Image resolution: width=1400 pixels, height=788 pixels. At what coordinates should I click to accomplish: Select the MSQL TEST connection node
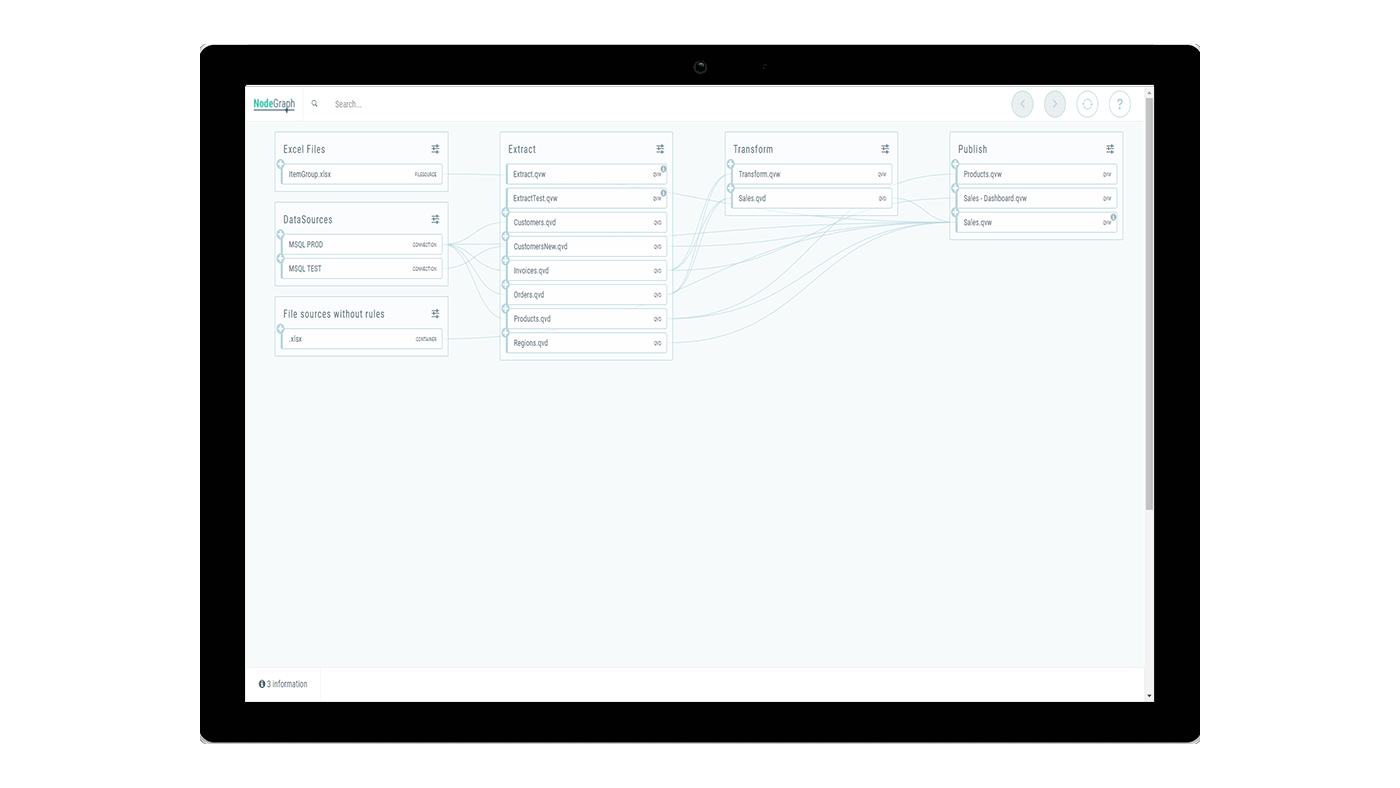click(x=361, y=268)
